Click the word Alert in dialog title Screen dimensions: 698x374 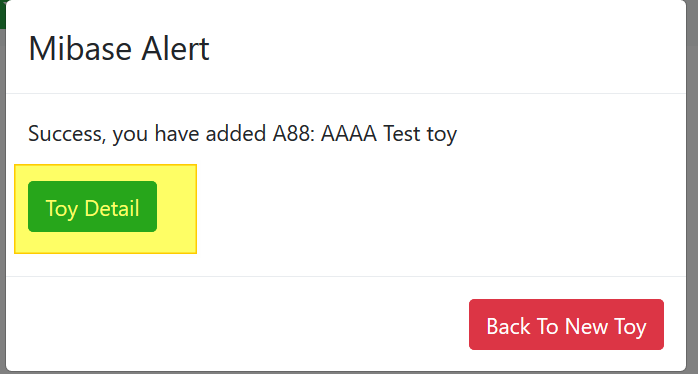pos(175,49)
